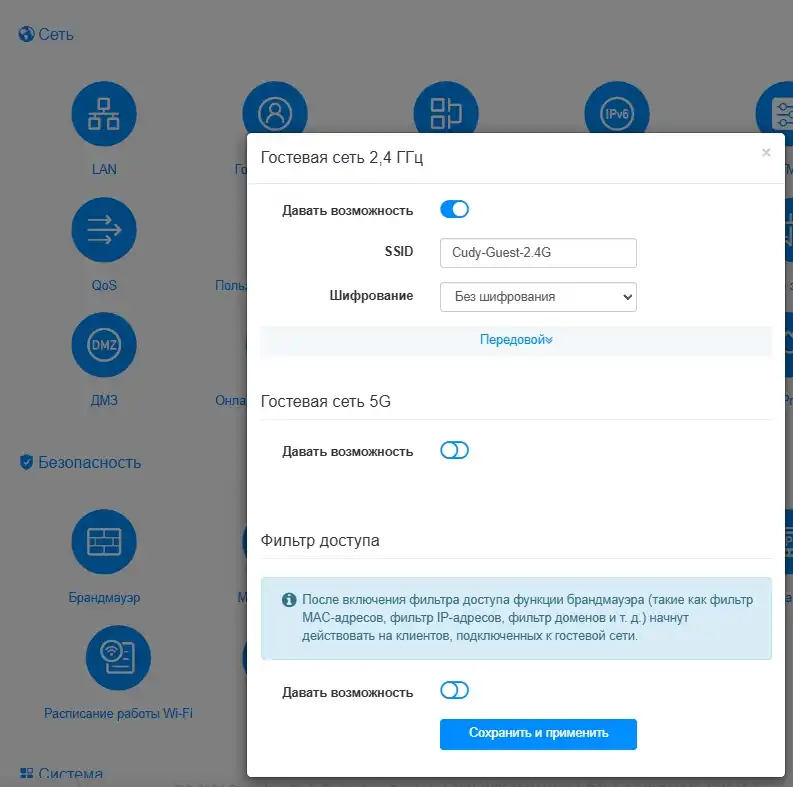Click the shield icon next to Безопасность
793x787 pixels.
click(x=26, y=462)
